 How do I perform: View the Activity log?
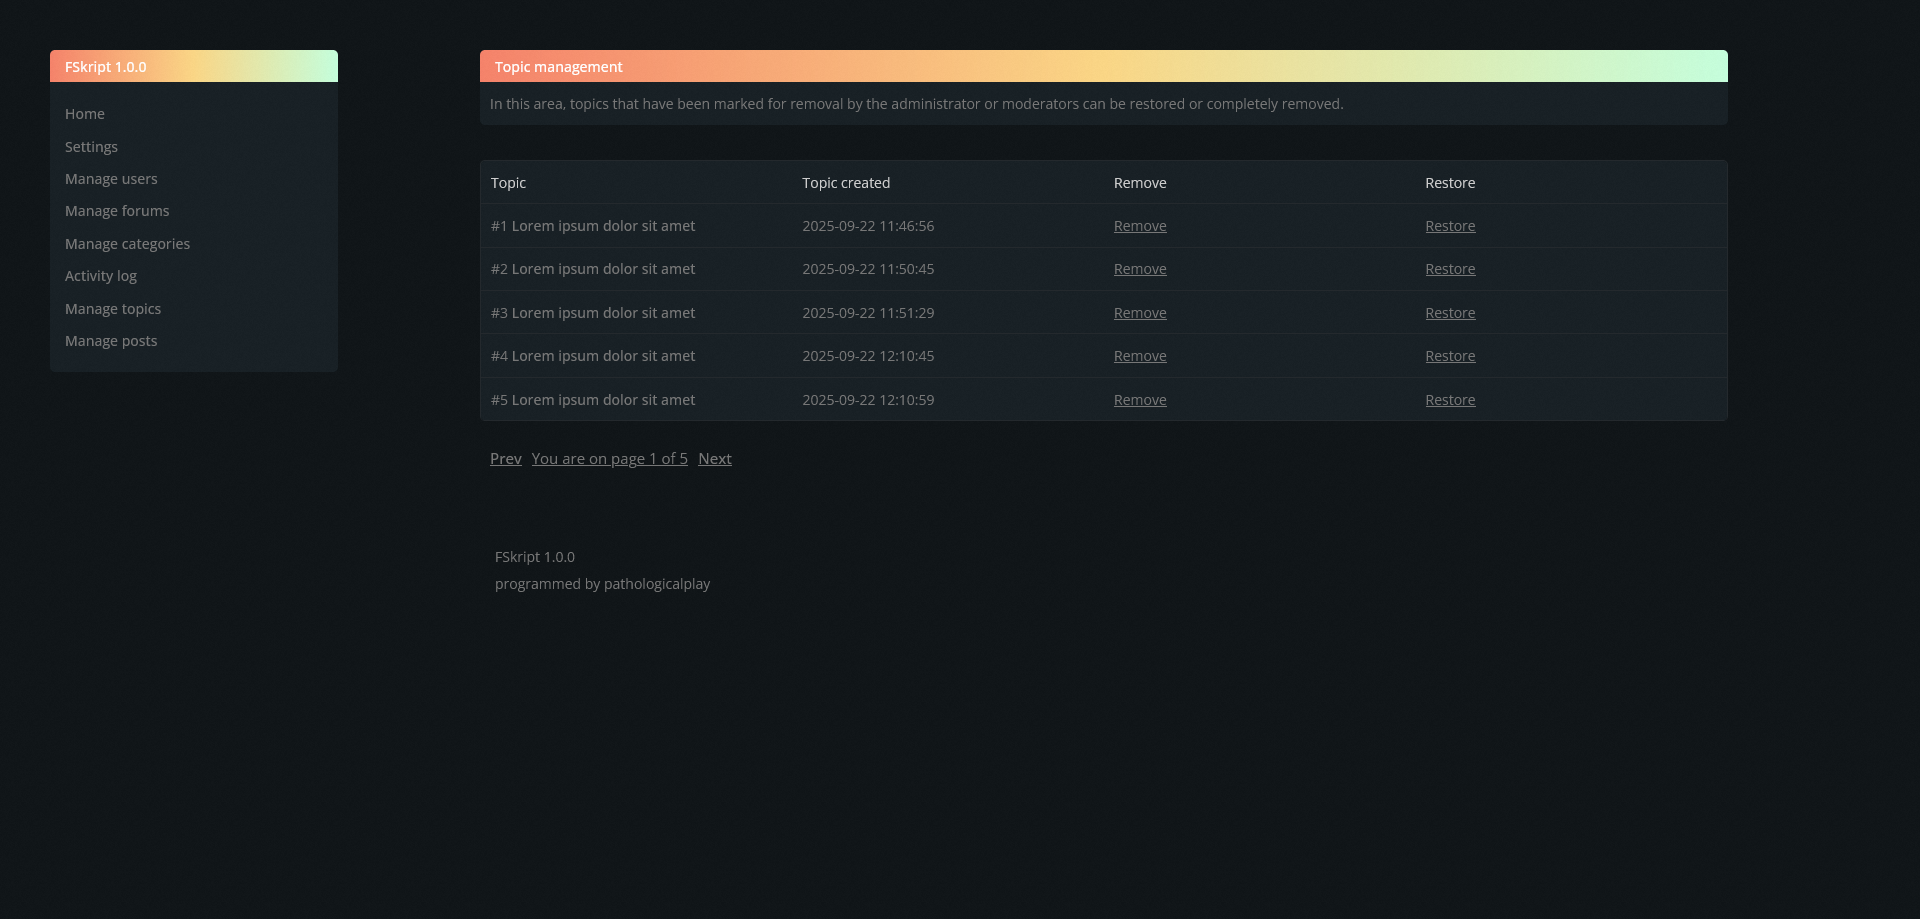click(101, 276)
